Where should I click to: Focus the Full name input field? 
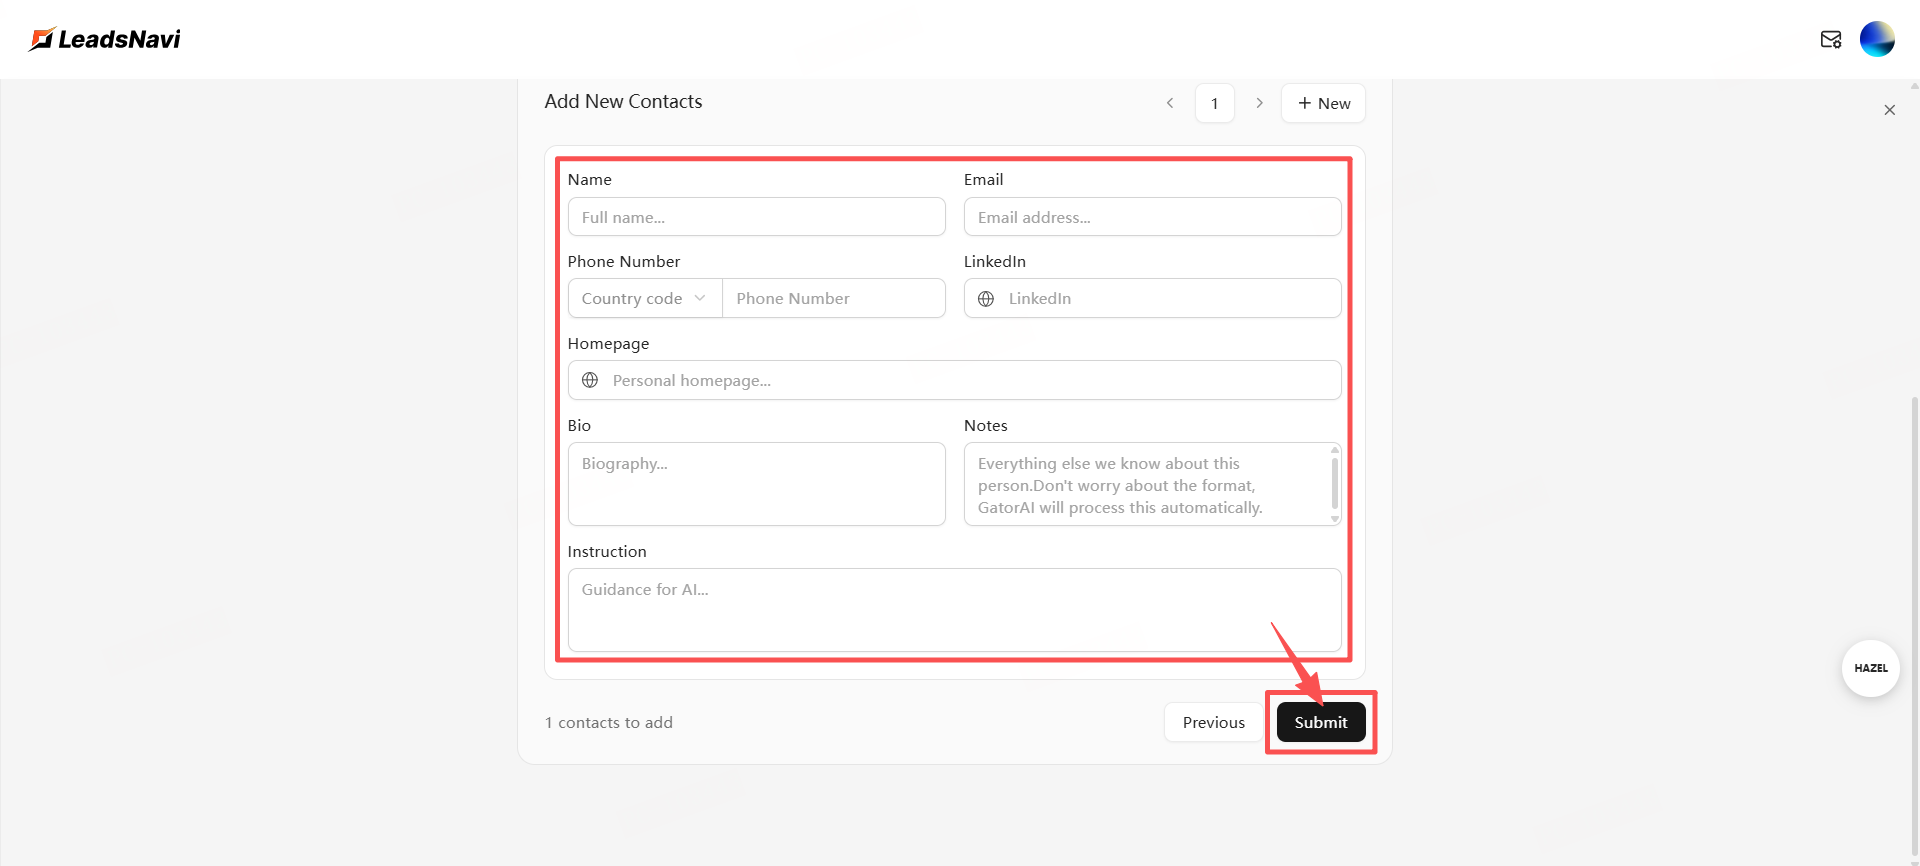click(756, 217)
